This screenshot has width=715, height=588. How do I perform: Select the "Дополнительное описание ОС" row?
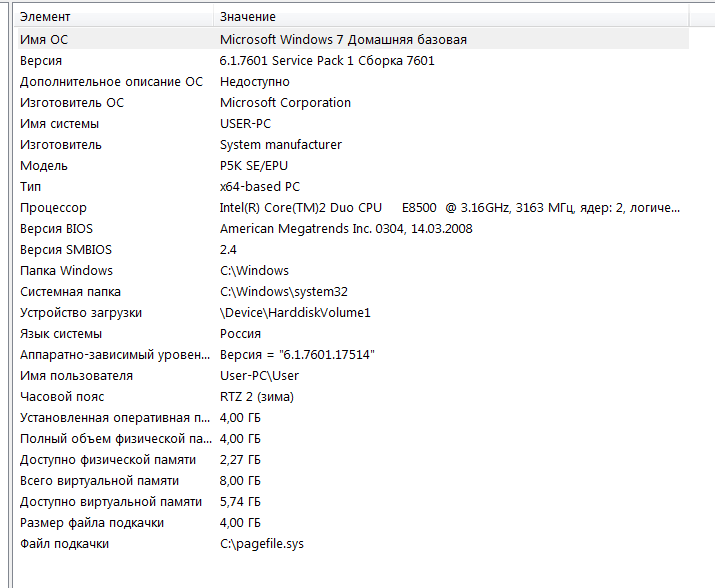[x=111, y=81]
